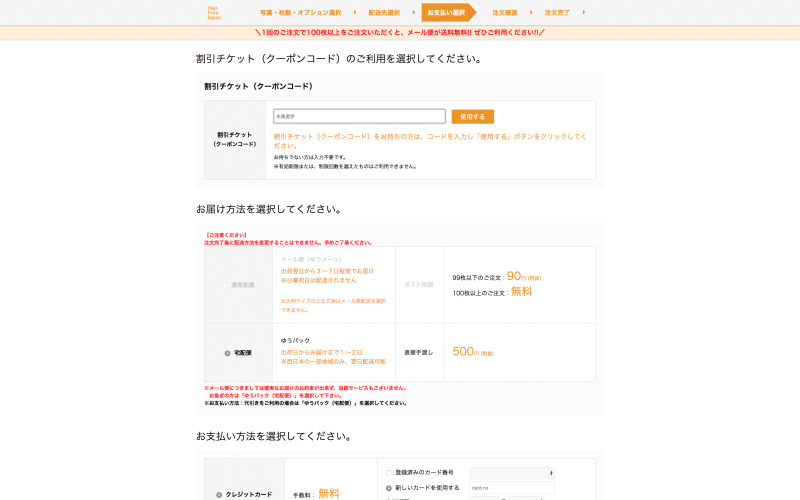Focus the coupon code input field
This screenshot has height=500, width=800.
coord(360,116)
